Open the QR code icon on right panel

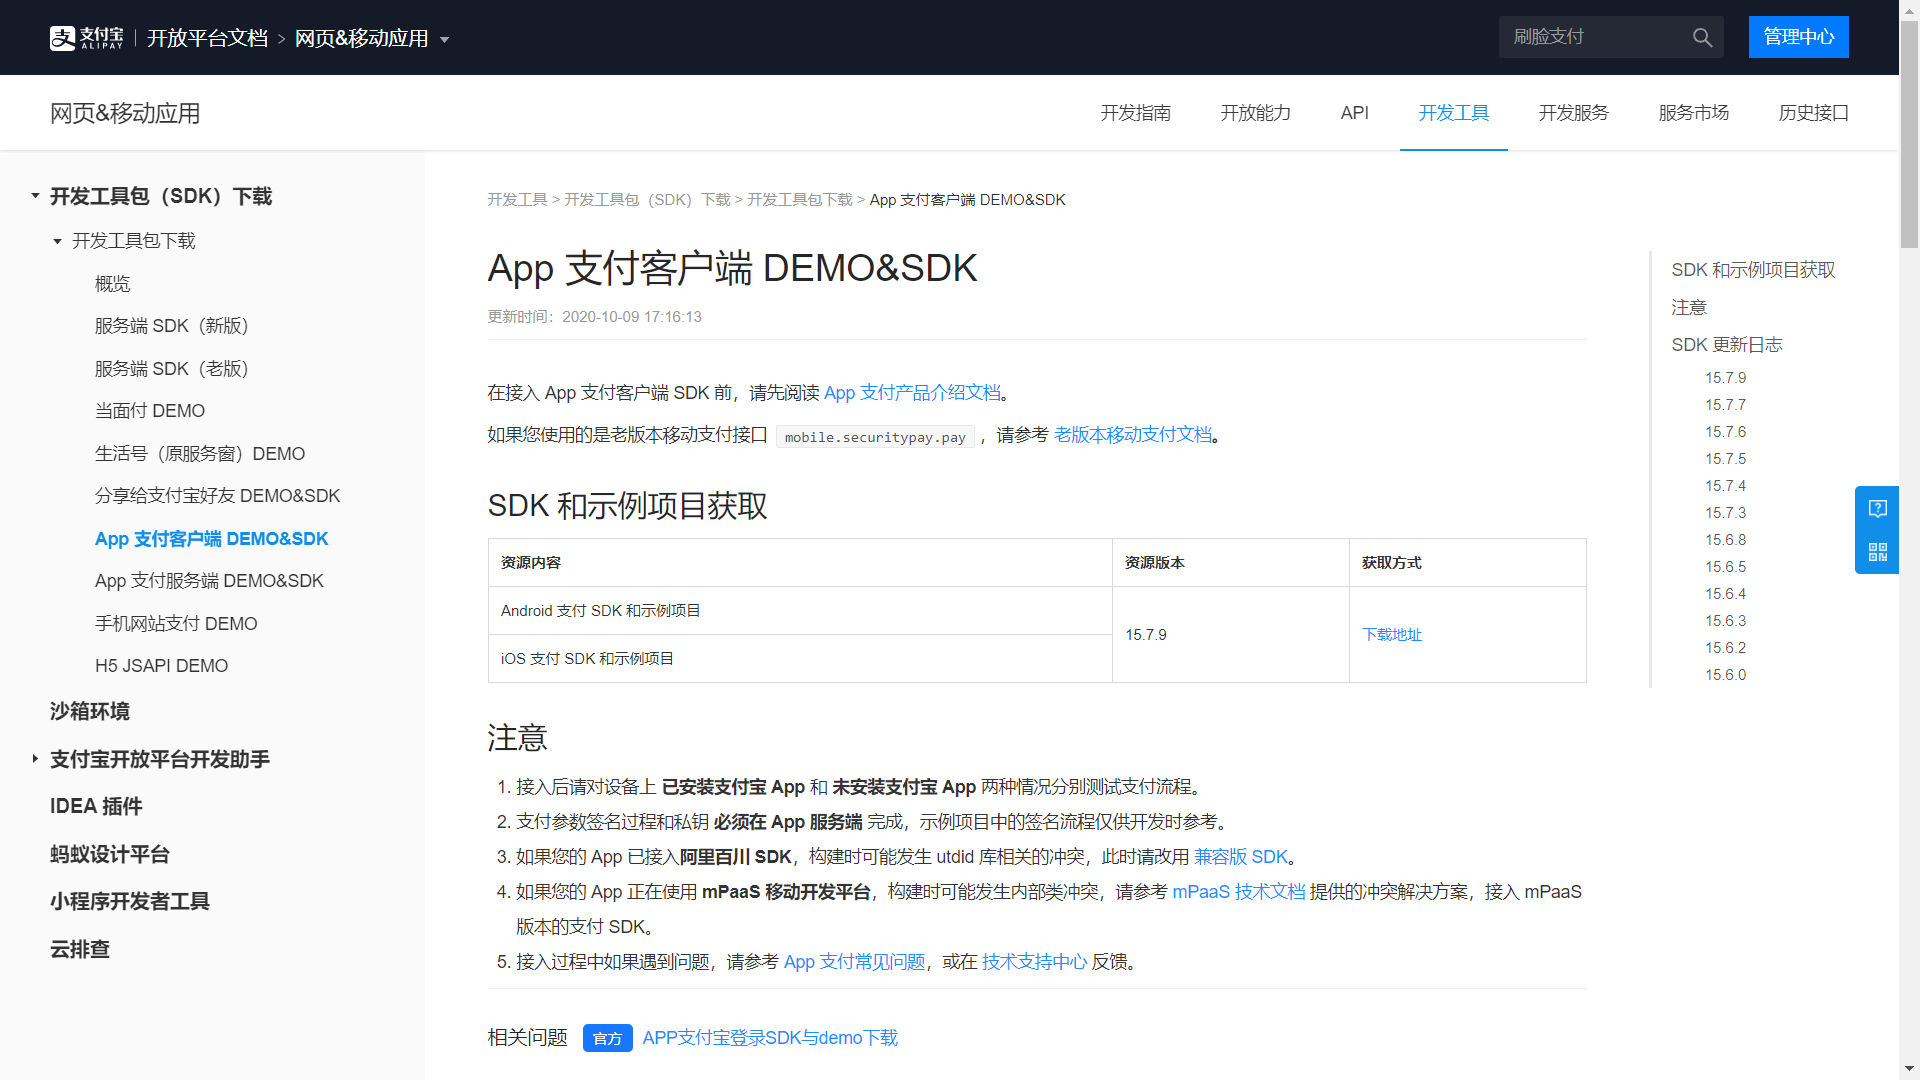1877,552
